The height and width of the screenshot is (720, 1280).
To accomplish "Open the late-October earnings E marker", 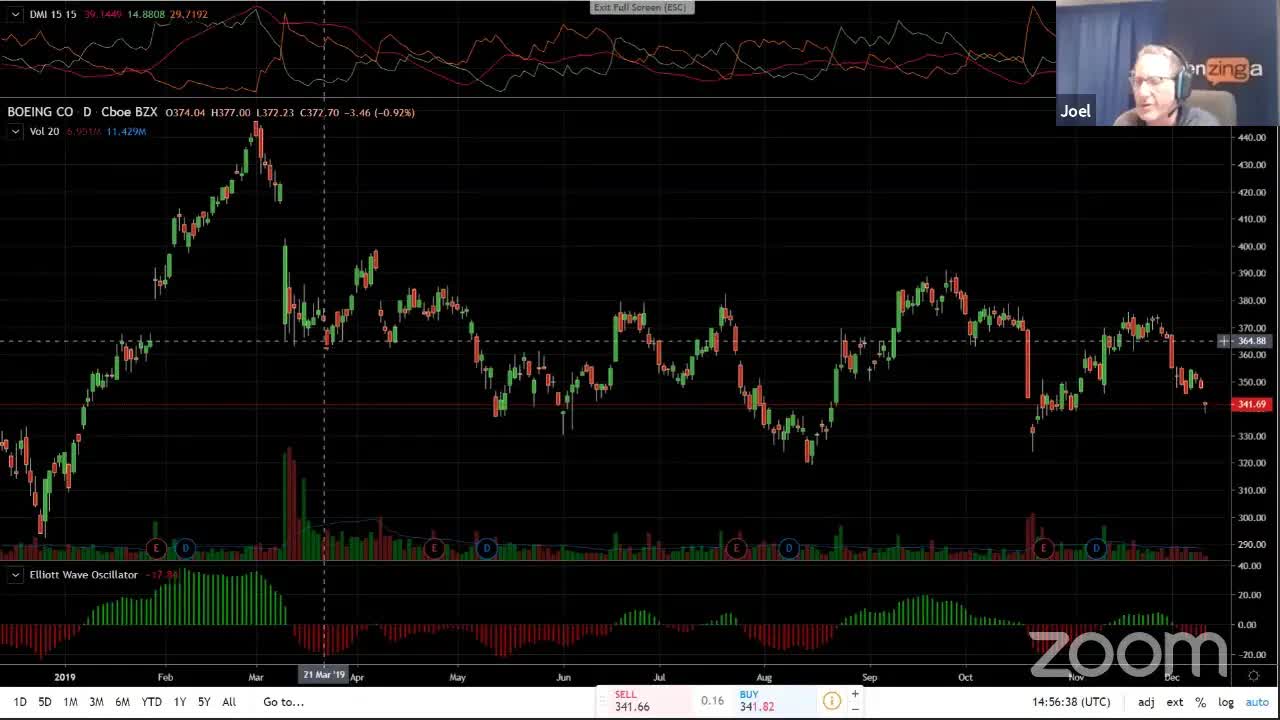I will tap(1043, 548).
